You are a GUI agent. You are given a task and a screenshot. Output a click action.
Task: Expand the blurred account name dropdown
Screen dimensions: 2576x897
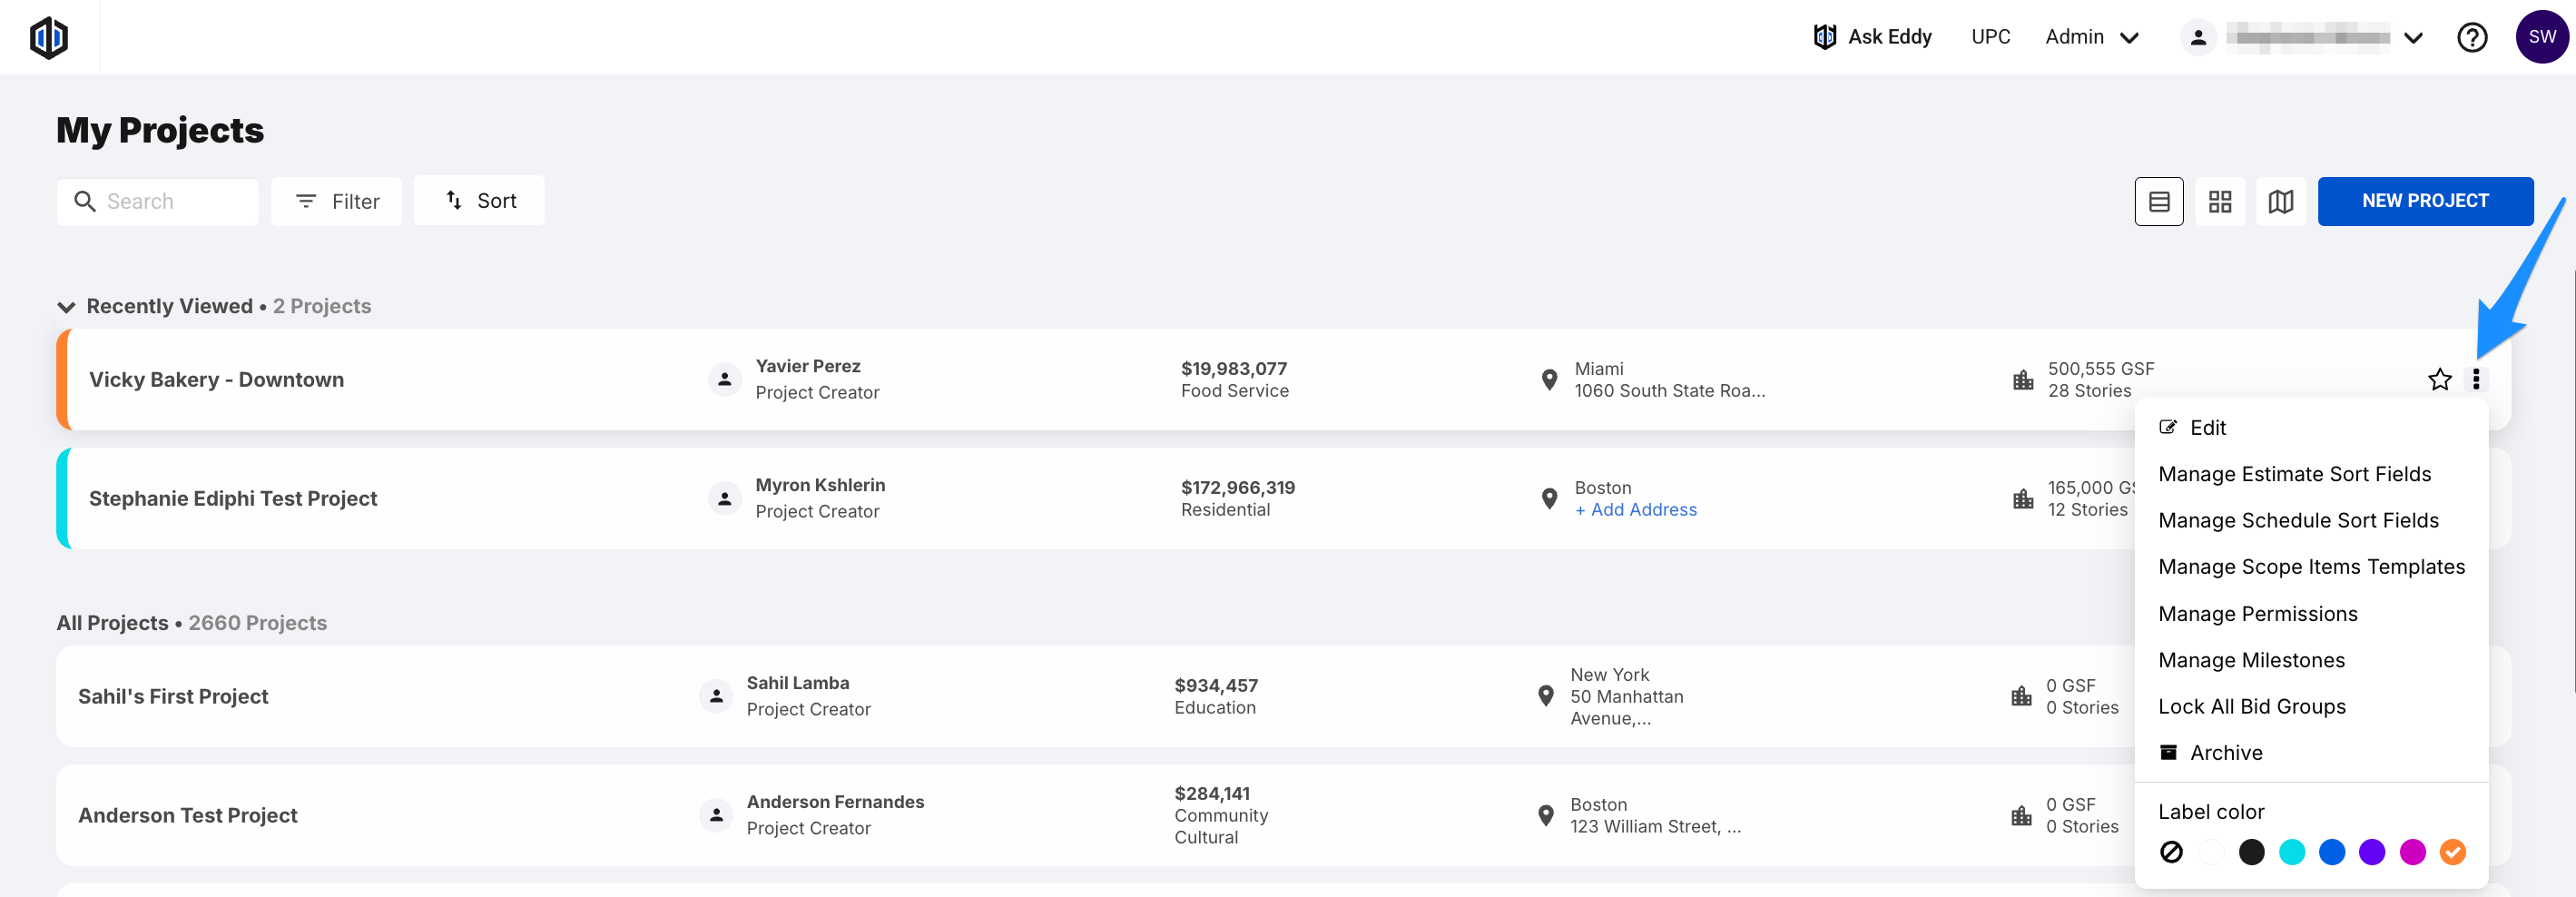pos(2413,38)
